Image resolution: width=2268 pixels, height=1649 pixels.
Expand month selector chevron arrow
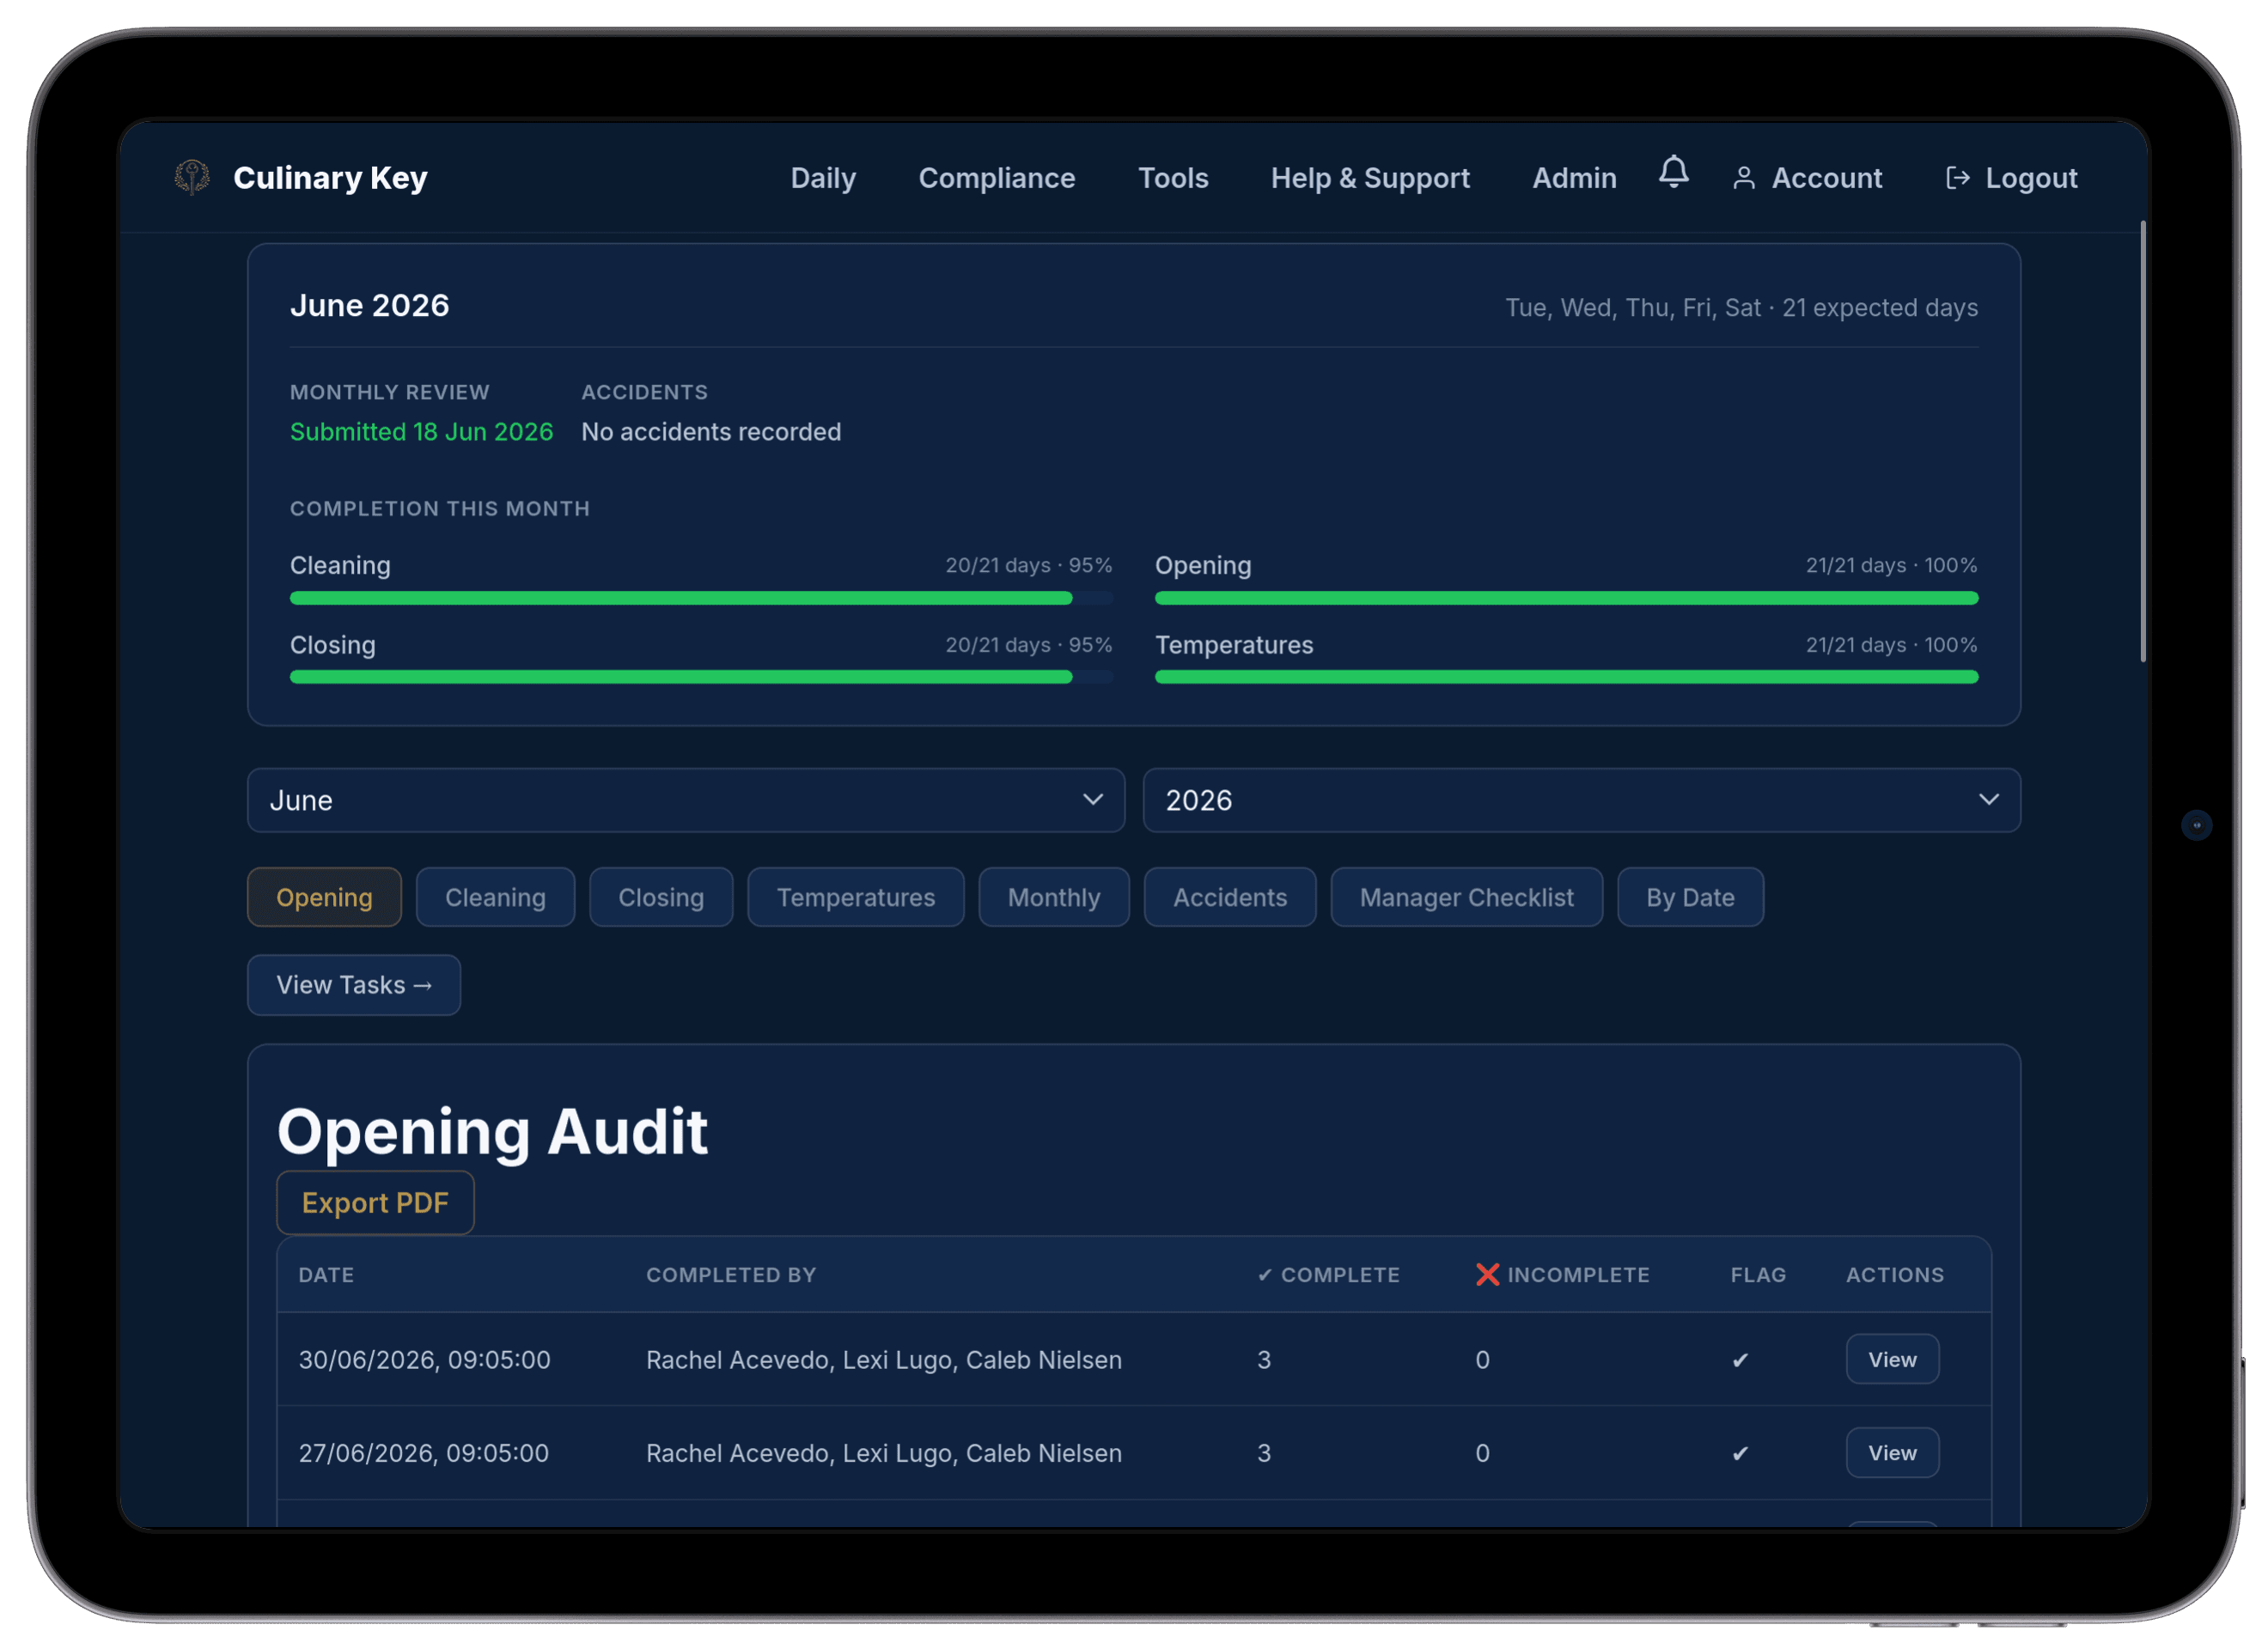pos(1093,800)
